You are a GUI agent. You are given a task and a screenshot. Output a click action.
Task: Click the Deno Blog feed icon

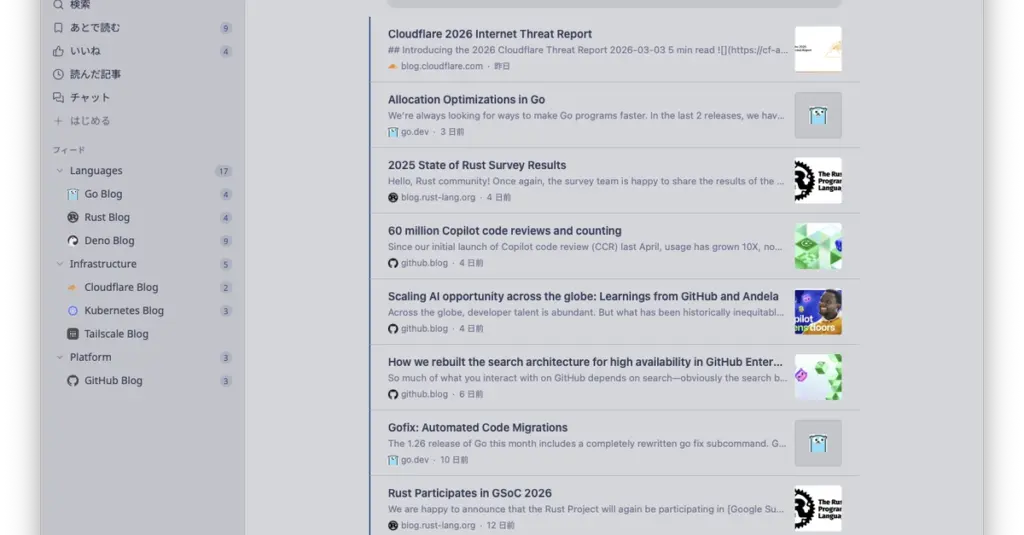(x=73, y=241)
